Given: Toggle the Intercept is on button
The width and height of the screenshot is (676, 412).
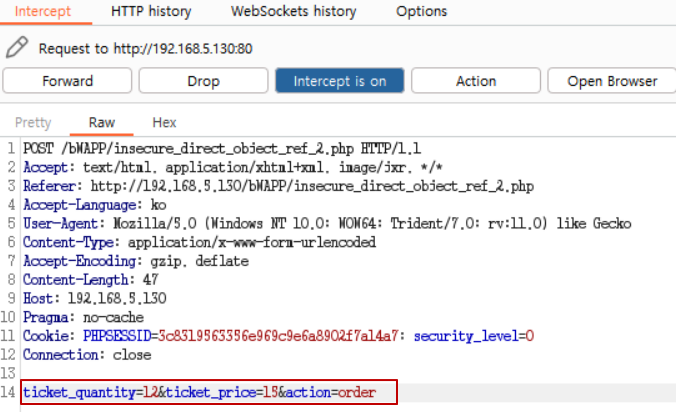Looking at the screenshot, I should [x=340, y=81].
